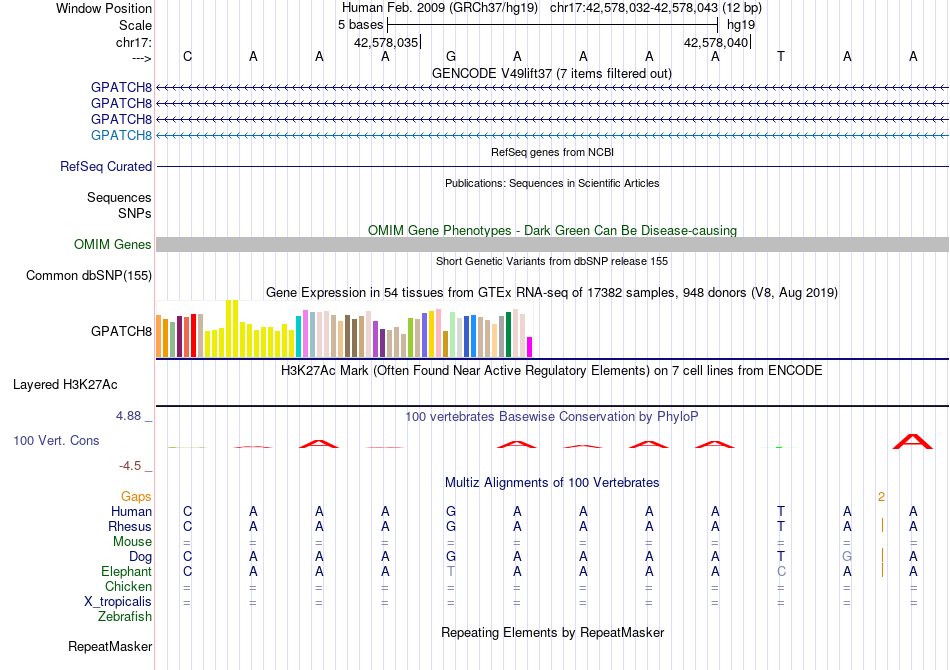This screenshot has height=670, width=950.
Task: Open the RefSeq Curated track label
Action: pyautogui.click(x=106, y=166)
